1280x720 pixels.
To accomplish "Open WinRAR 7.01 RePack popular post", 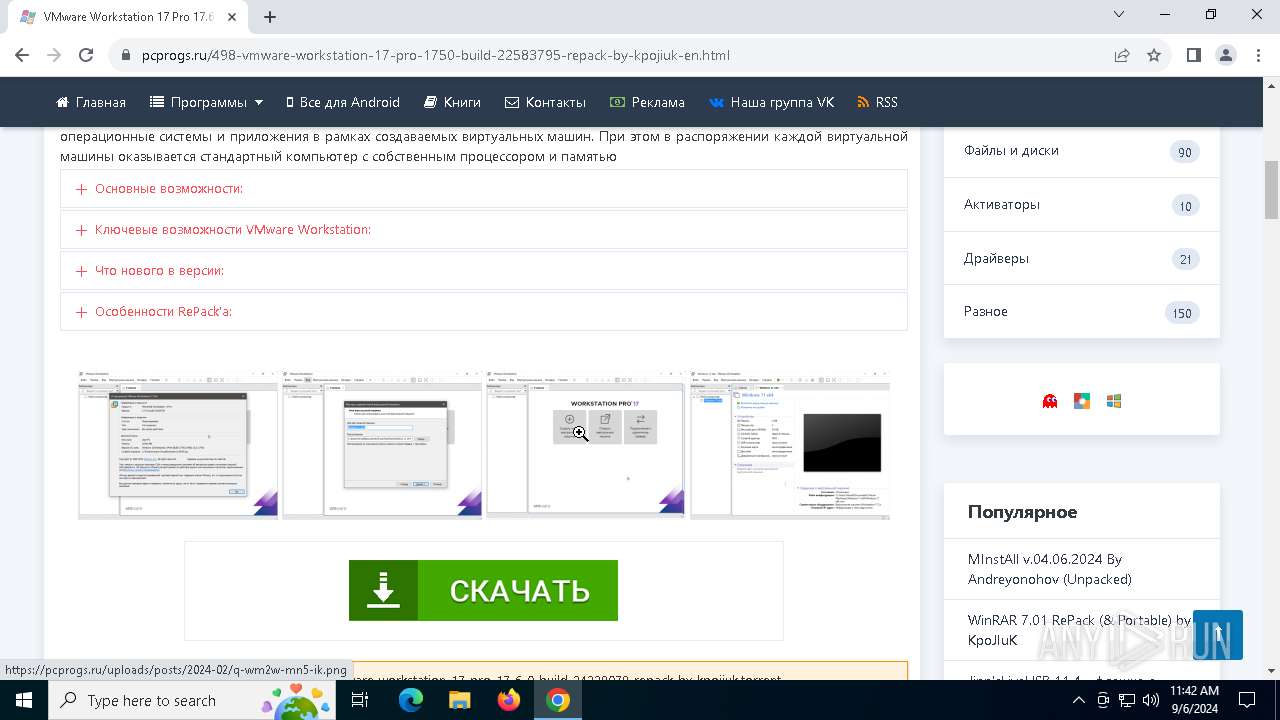I will [x=1078, y=630].
